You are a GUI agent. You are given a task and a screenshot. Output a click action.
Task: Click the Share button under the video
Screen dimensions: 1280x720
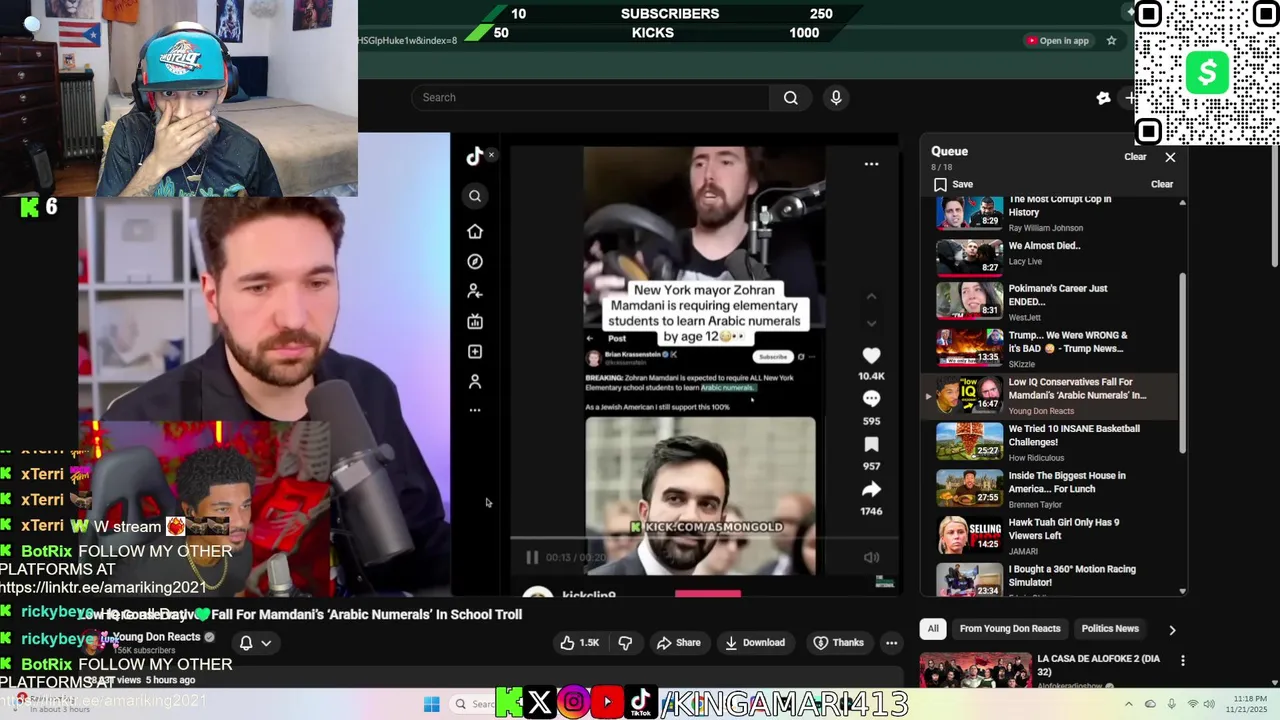click(x=678, y=643)
